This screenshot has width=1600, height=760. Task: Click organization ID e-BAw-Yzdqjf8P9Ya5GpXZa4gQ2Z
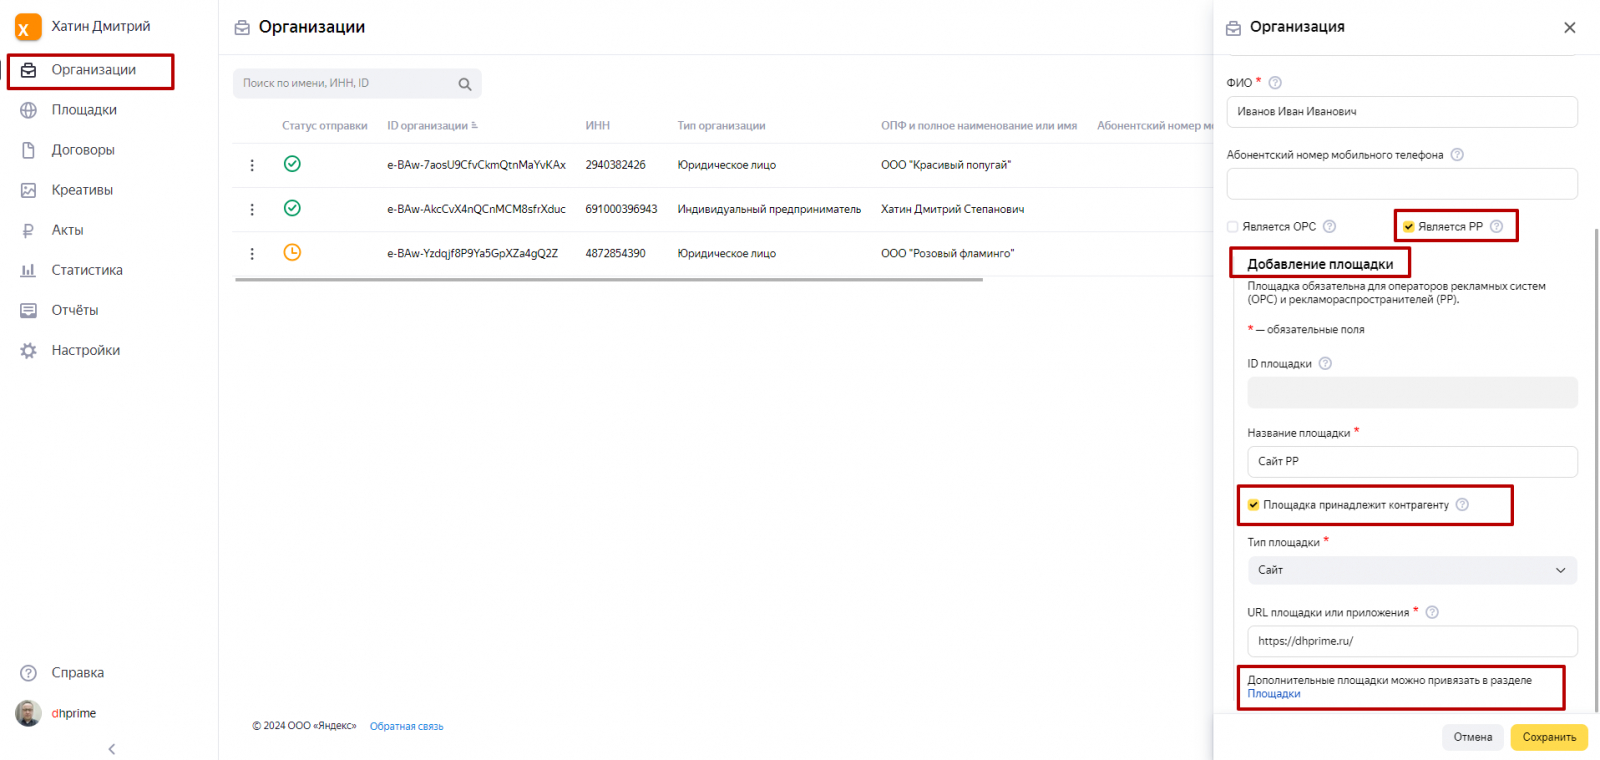472,253
